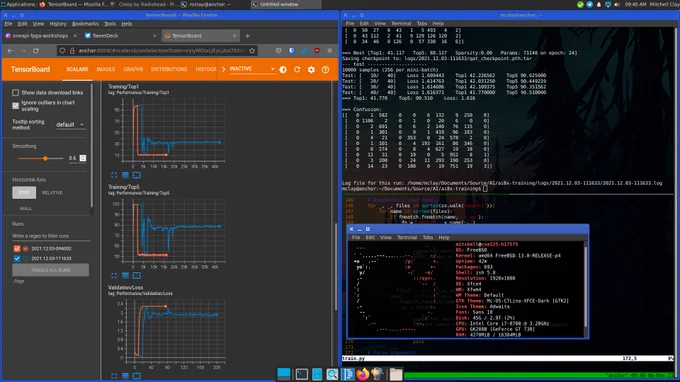Click the Firefox address bar URL
Viewport: 680px width, 382px height.
pyautogui.click(x=161, y=51)
